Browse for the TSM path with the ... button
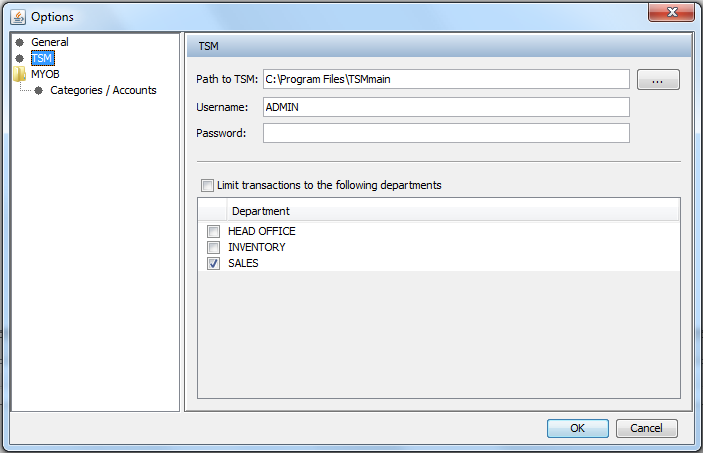This screenshot has height=453, width=703. (x=657, y=80)
